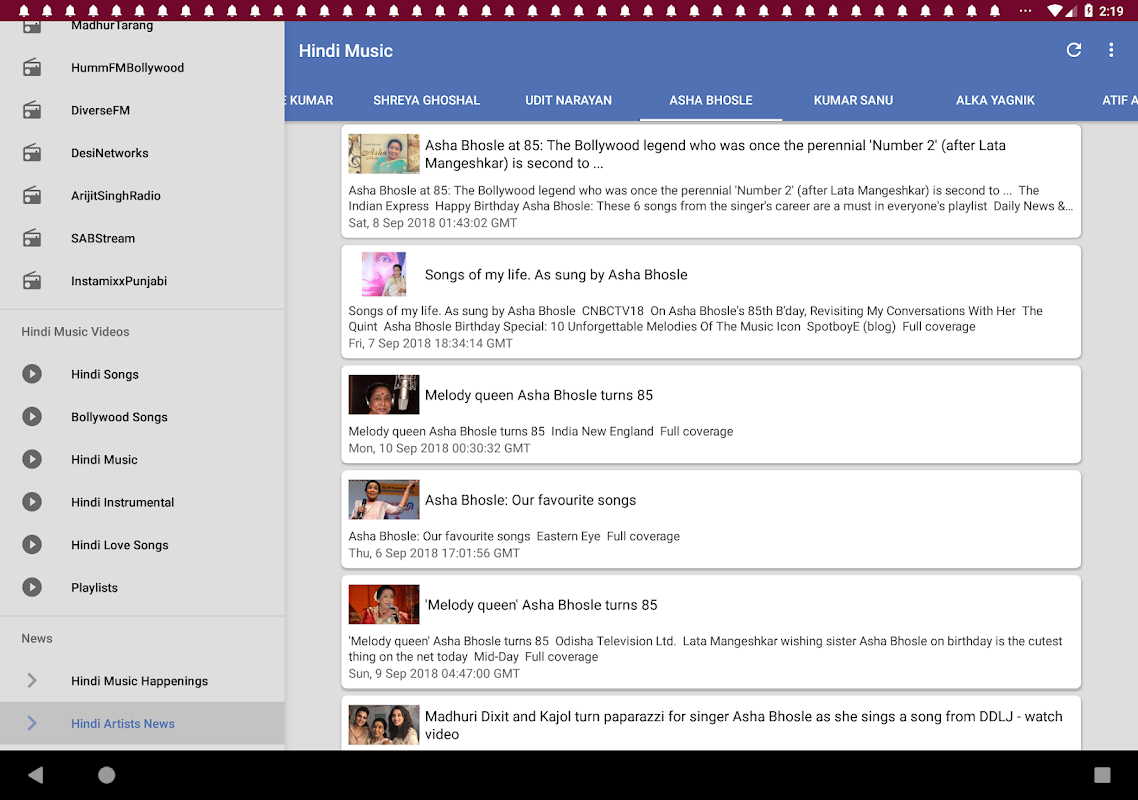
Task: Select the Asha Bhosle tab
Action: pos(711,100)
